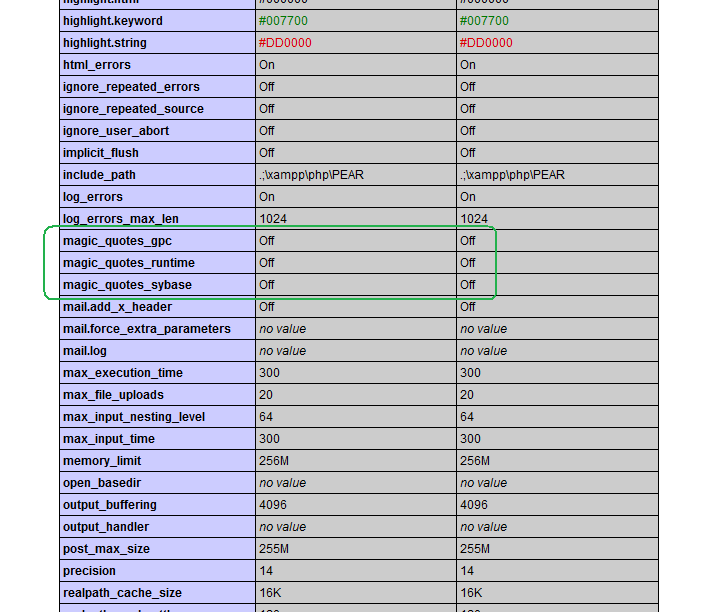
Task: Select realpath_cache_size last-column 16K value
Action: click(471, 593)
